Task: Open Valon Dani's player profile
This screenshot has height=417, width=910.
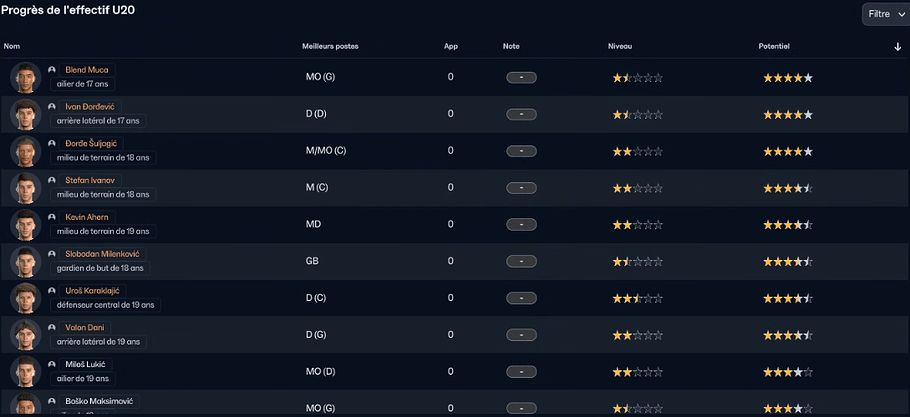Action: (x=85, y=328)
